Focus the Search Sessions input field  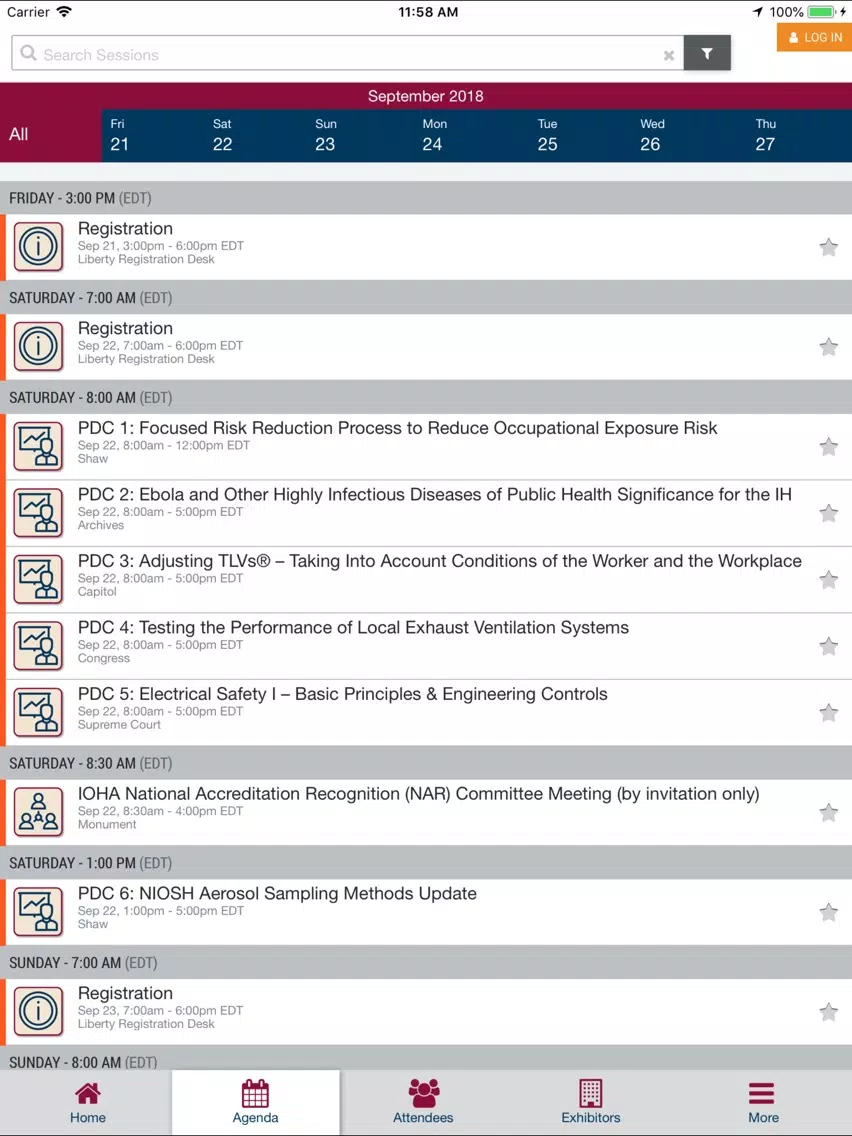[348, 53]
